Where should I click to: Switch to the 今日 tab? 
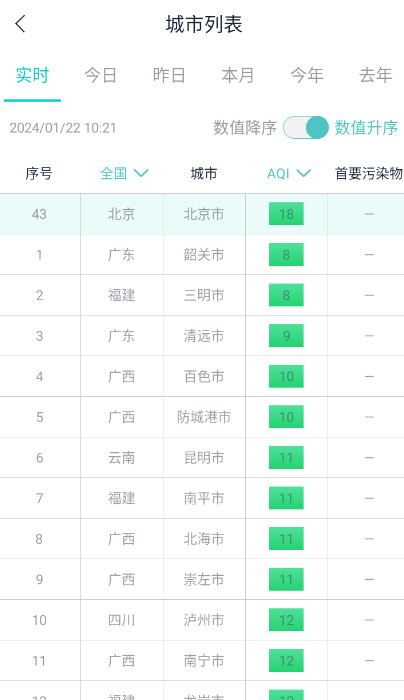(x=100, y=75)
